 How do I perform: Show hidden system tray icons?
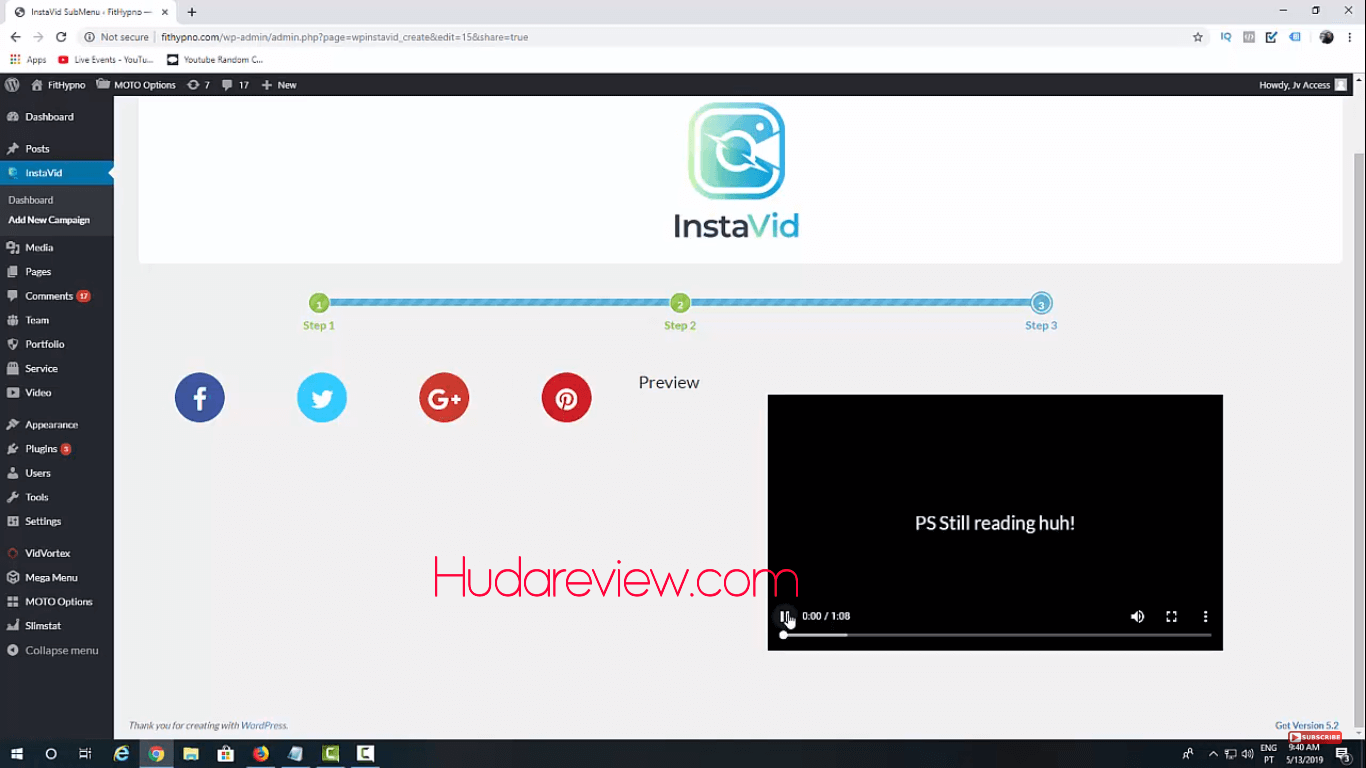1213,754
